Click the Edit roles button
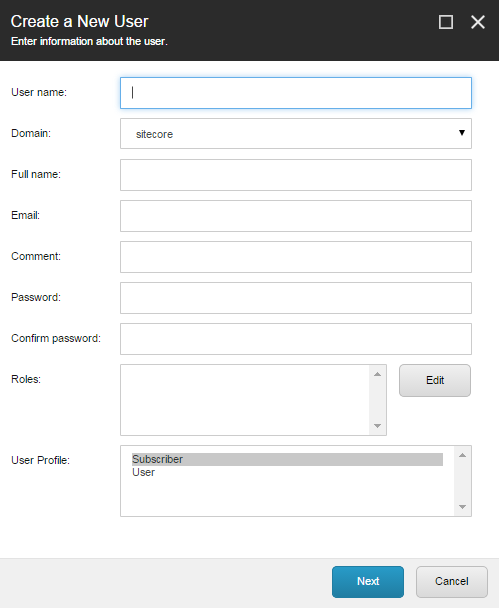The image size is (499, 608). point(435,380)
